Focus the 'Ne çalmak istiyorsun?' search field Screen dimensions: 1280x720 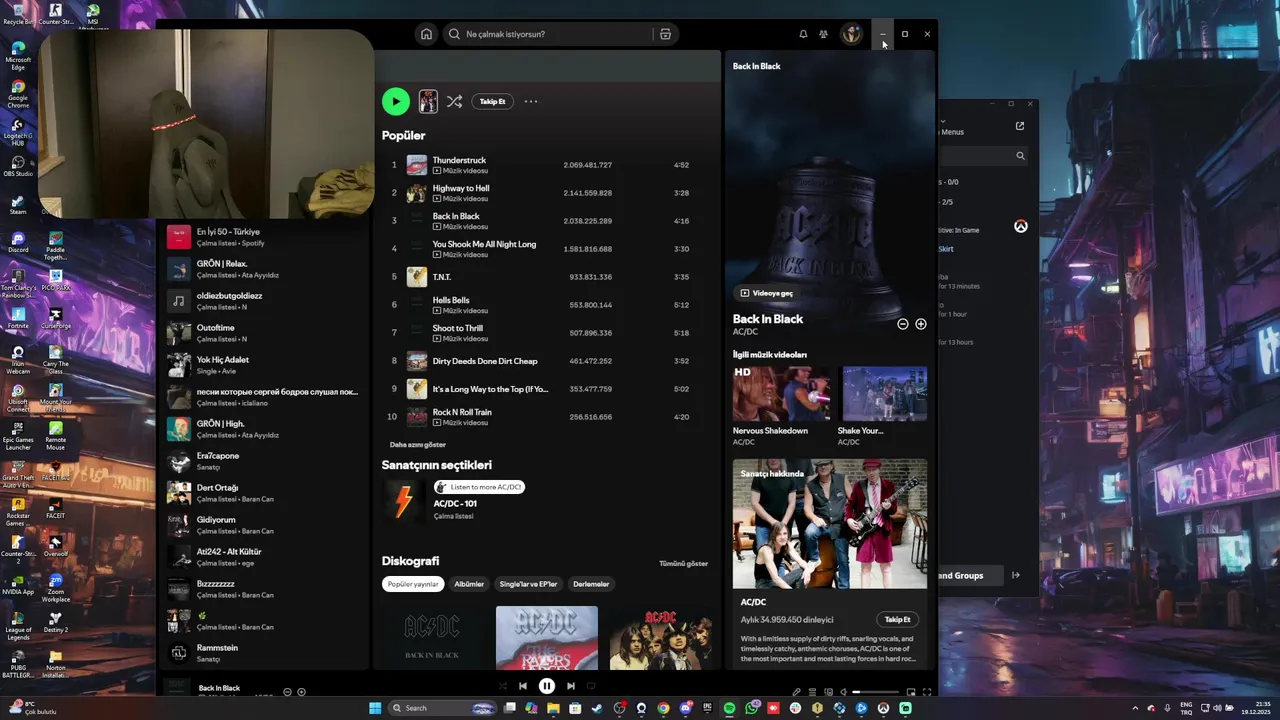click(546, 34)
